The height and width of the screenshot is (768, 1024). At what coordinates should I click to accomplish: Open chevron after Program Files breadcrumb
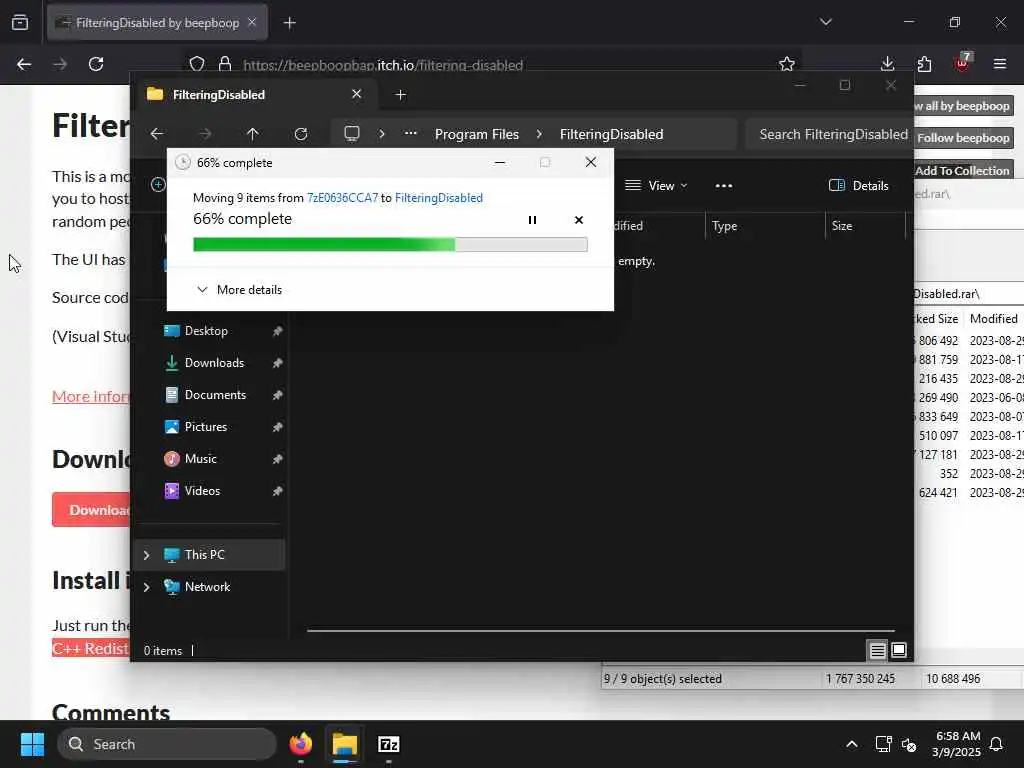pyautogui.click(x=539, y=134)
